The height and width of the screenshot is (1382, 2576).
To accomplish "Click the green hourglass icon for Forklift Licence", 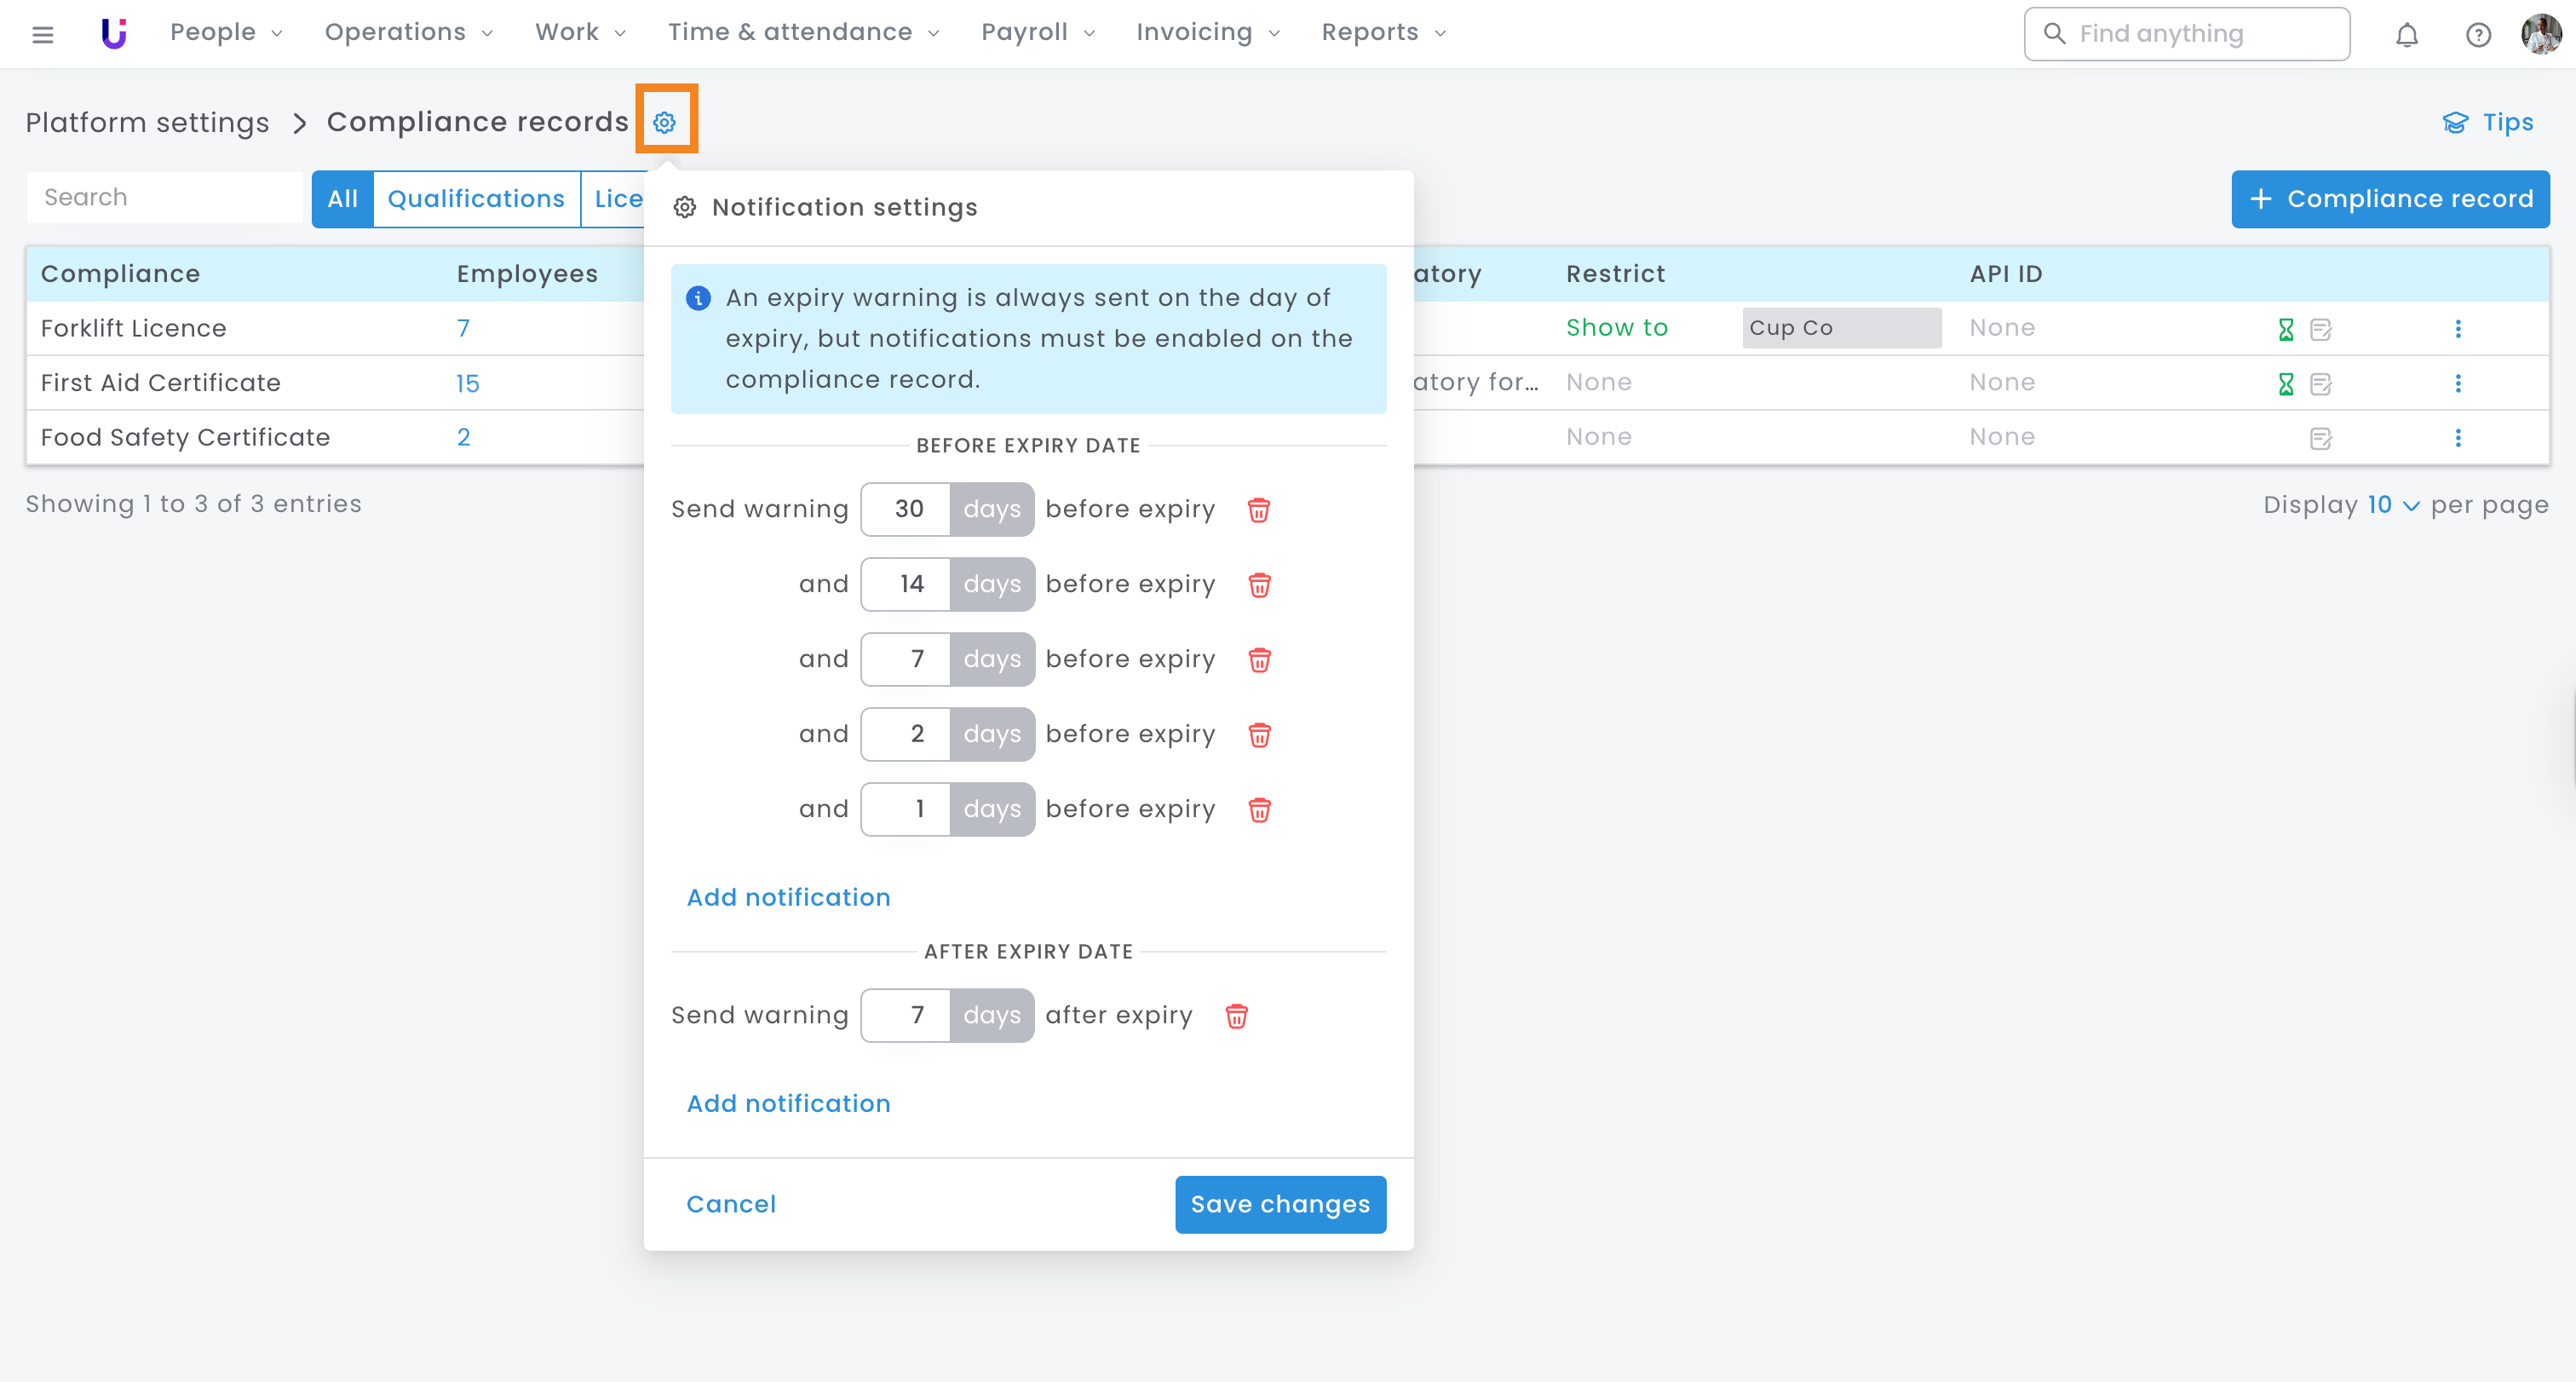I will (2285, 329).
